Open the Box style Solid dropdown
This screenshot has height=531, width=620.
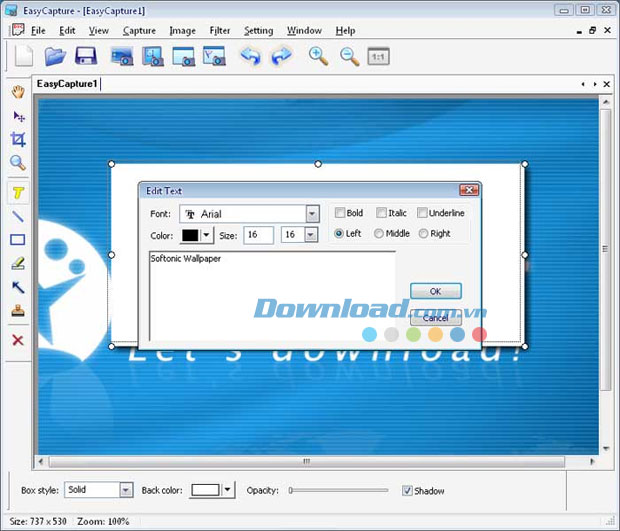click(x=126, y=490)
